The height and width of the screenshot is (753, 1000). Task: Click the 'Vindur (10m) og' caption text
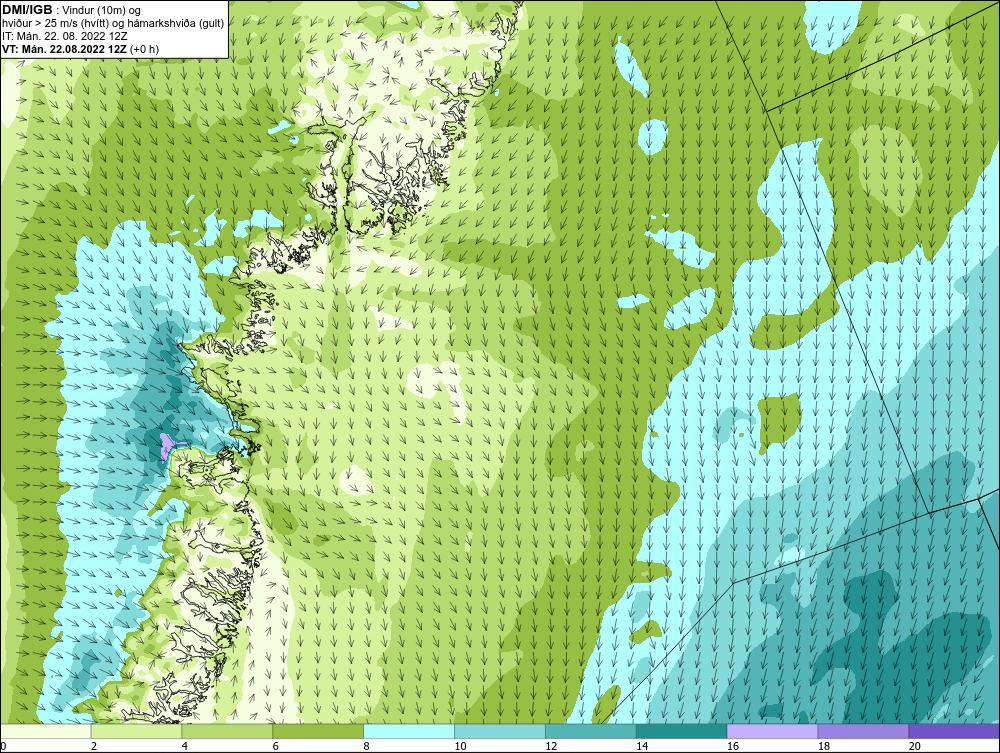[102, 10]
